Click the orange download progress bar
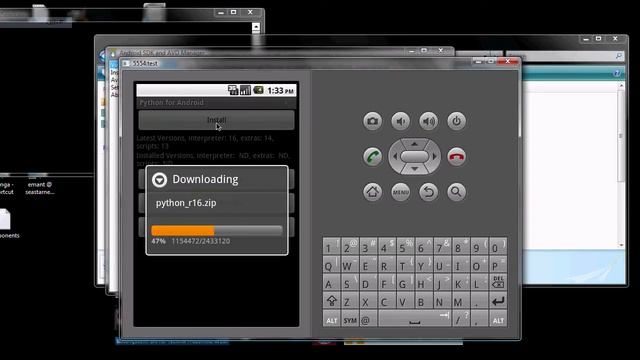Image resolution: width=640 pixels, height=360 pixels. pos(217,231)
